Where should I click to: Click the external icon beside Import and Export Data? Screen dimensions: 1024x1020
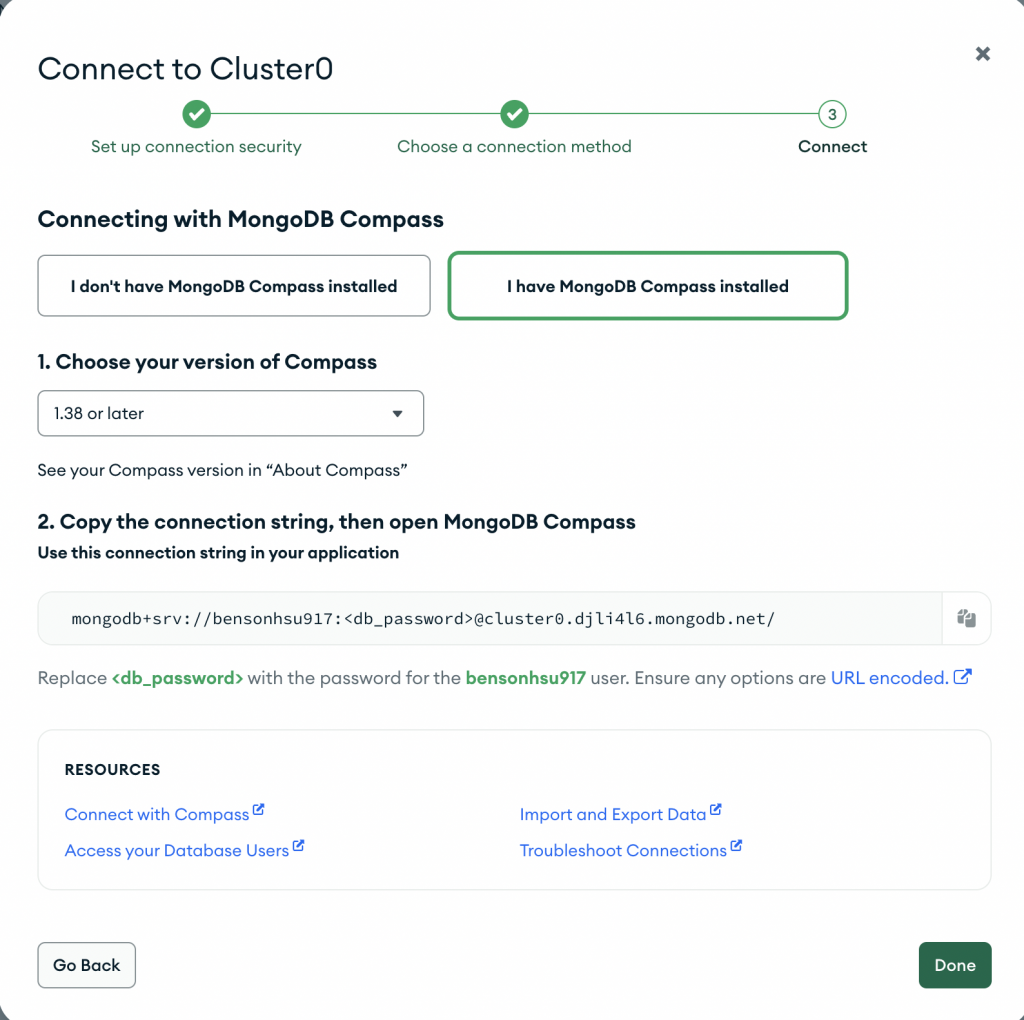coord(716,810)
